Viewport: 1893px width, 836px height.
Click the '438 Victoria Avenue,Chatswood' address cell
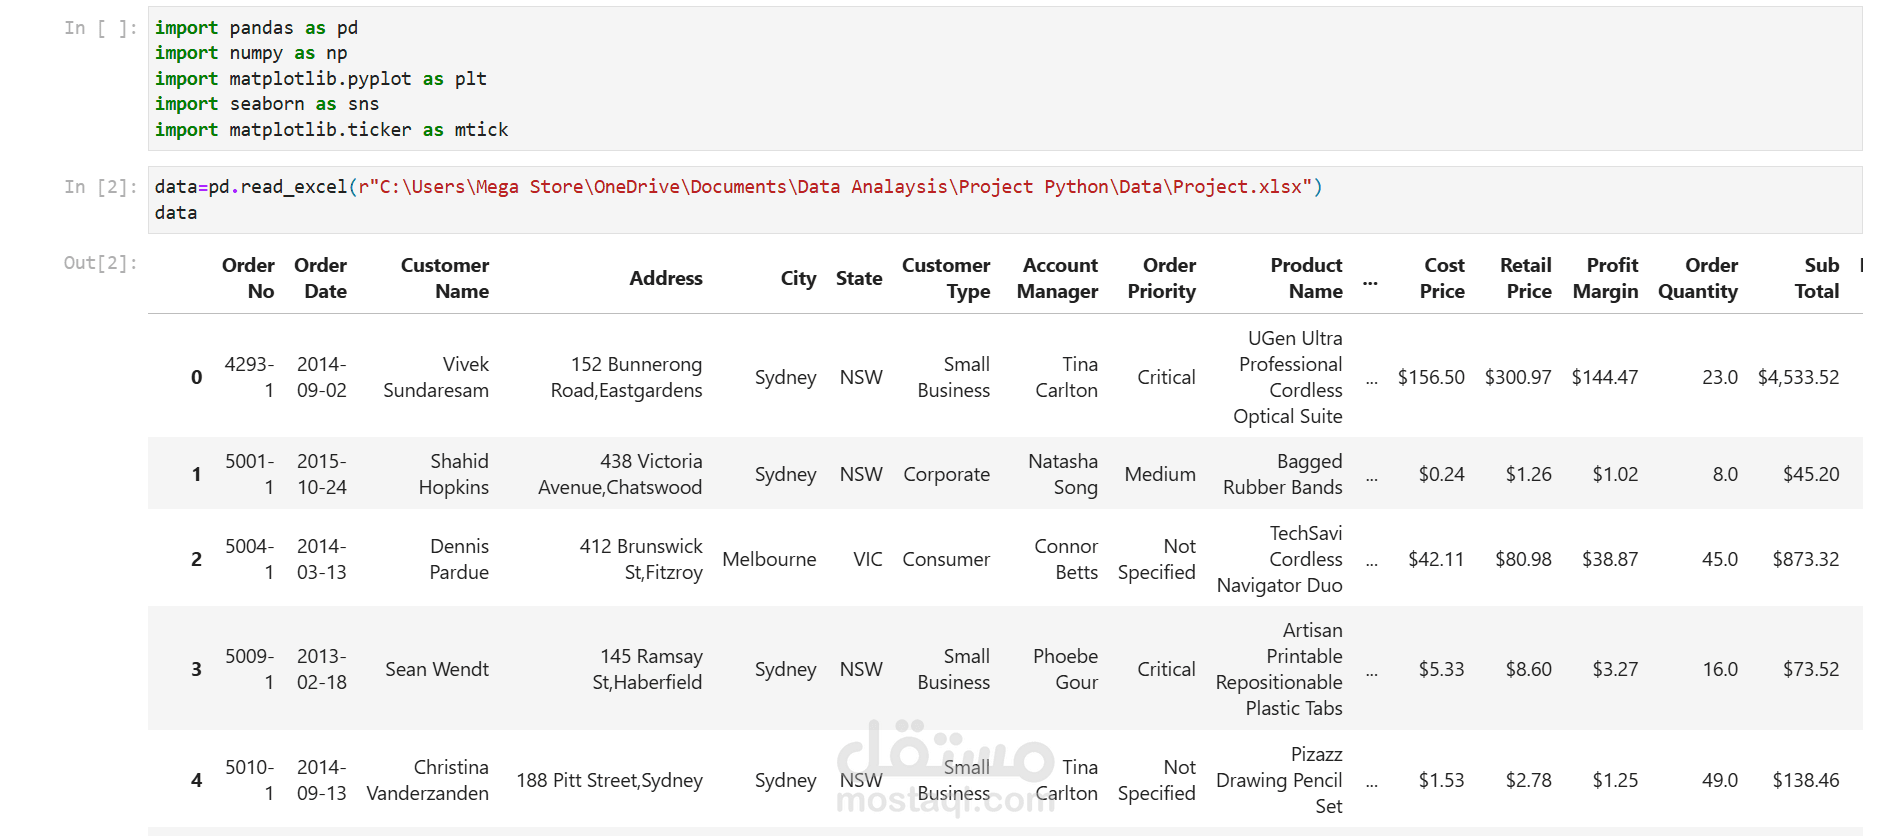(620, 474)
